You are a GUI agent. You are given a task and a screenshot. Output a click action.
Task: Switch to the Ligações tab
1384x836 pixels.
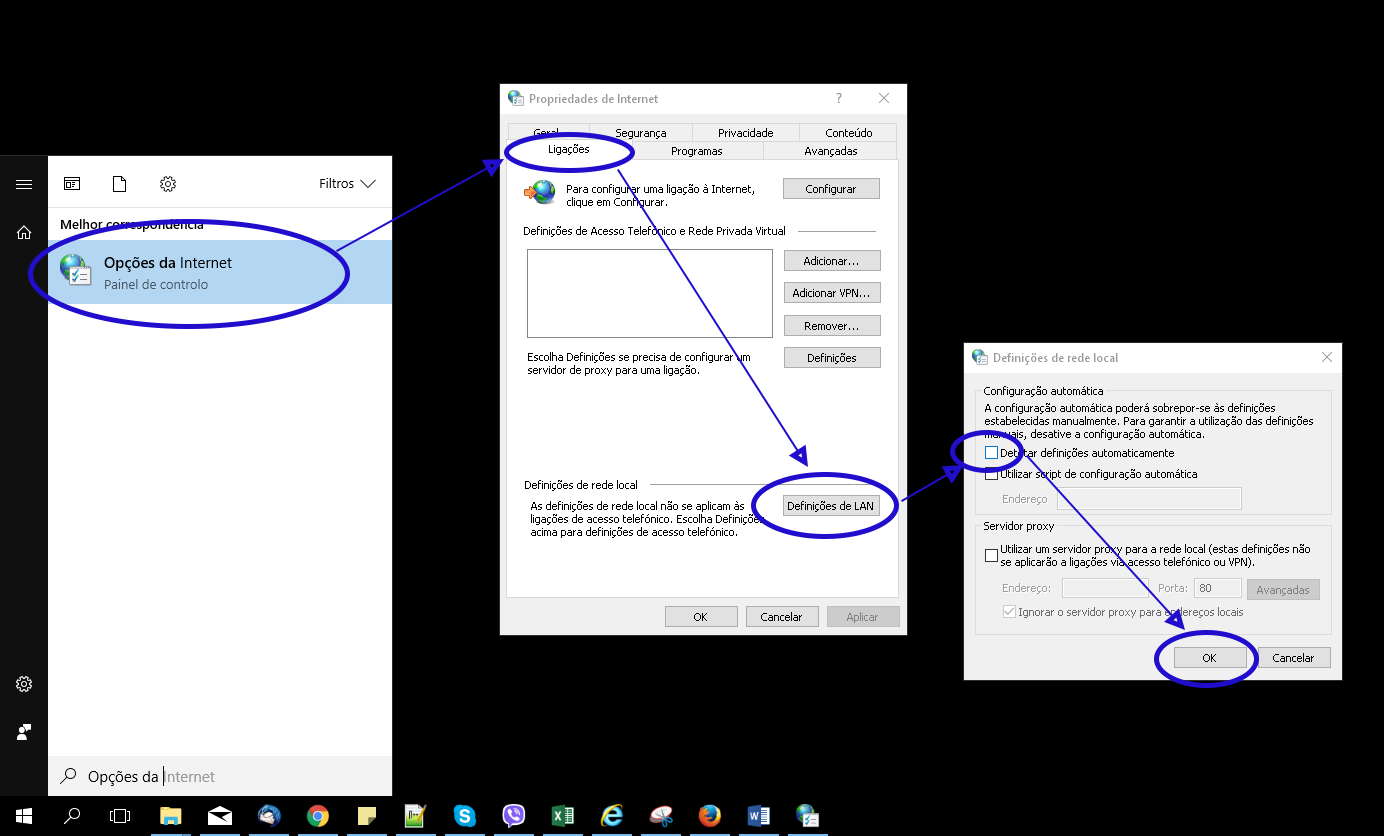[569, 150]
